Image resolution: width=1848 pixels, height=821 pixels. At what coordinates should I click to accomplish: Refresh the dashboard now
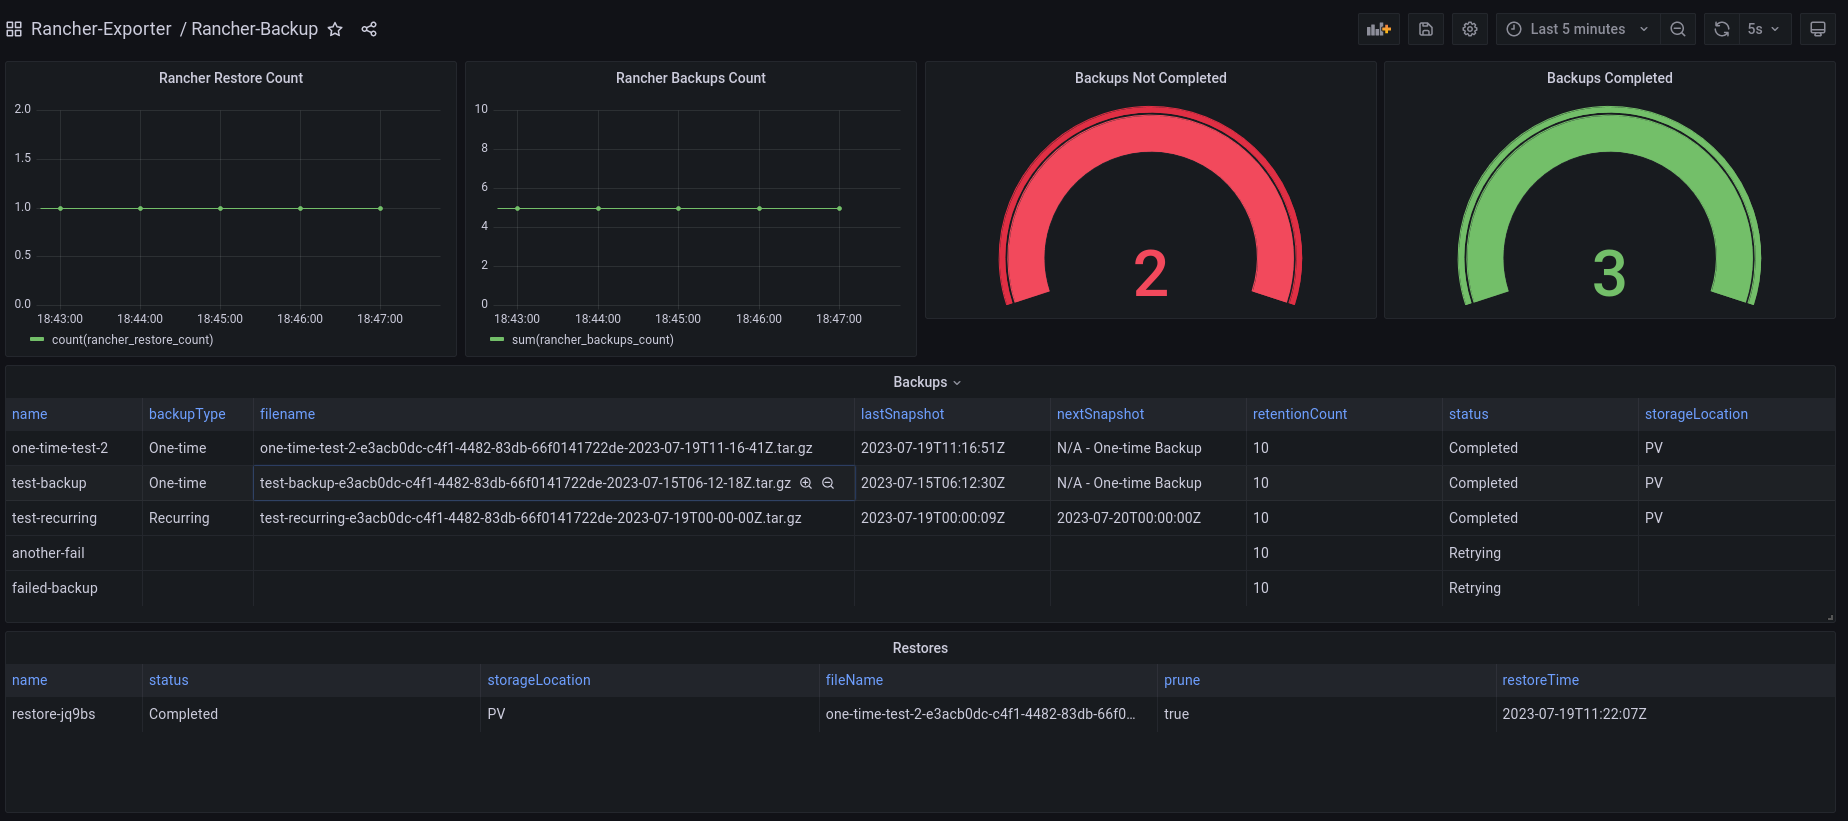[1722, 29]
